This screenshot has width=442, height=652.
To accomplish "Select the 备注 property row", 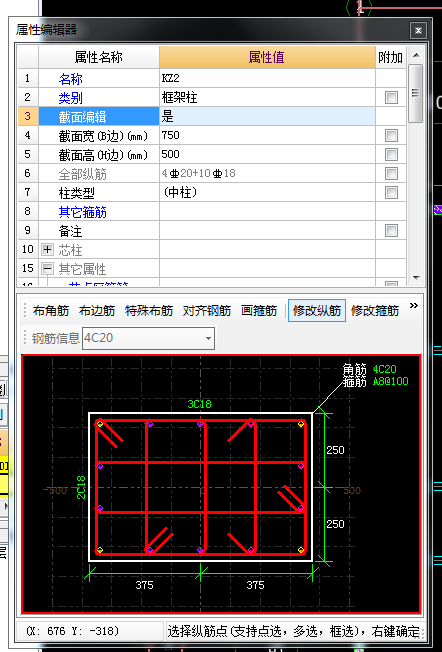I will pos(99,230).
